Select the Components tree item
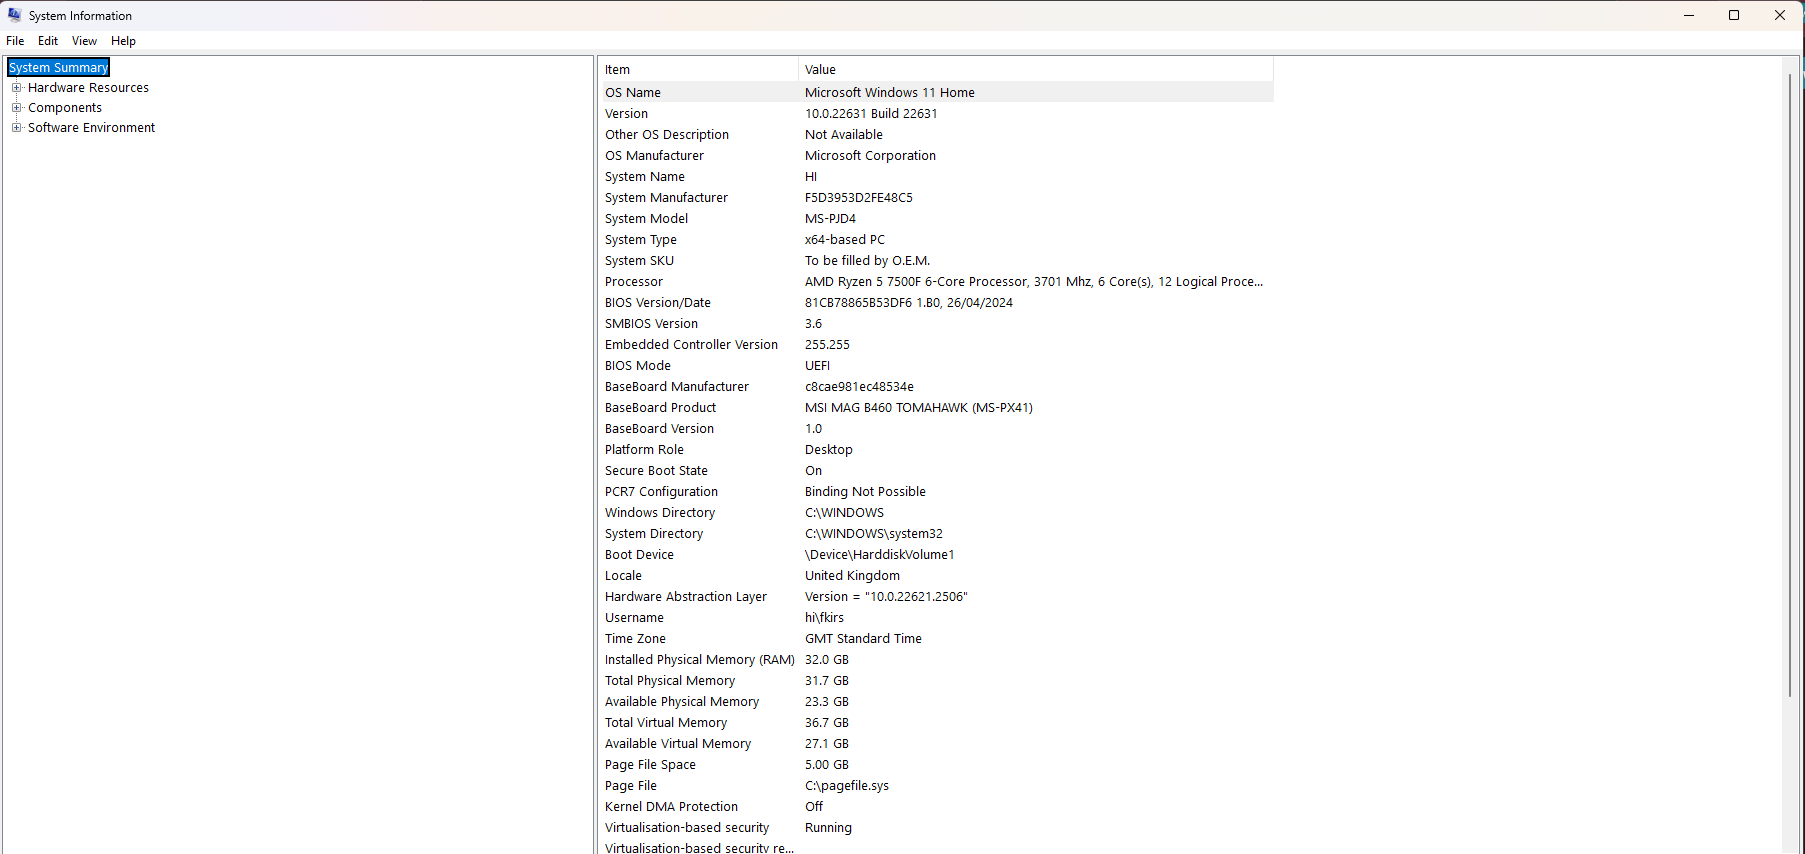Screen dimensions: 1805x854 point(65,108)
